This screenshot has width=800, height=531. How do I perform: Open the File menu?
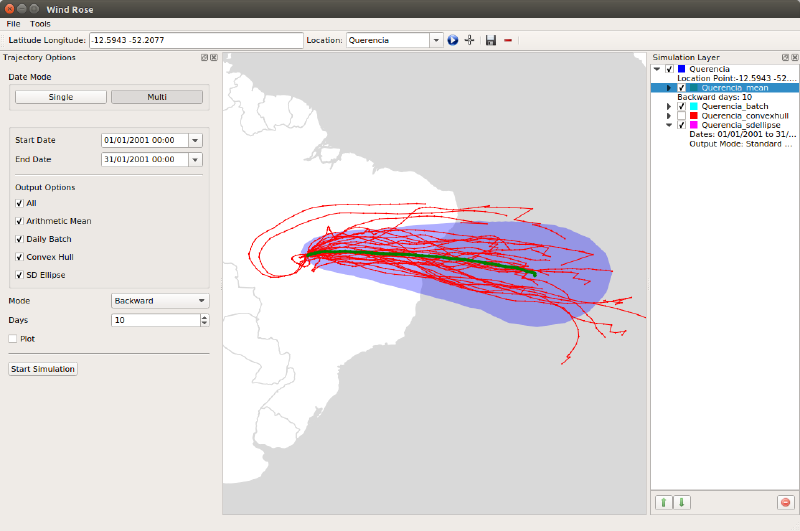[x=13, y=23]
